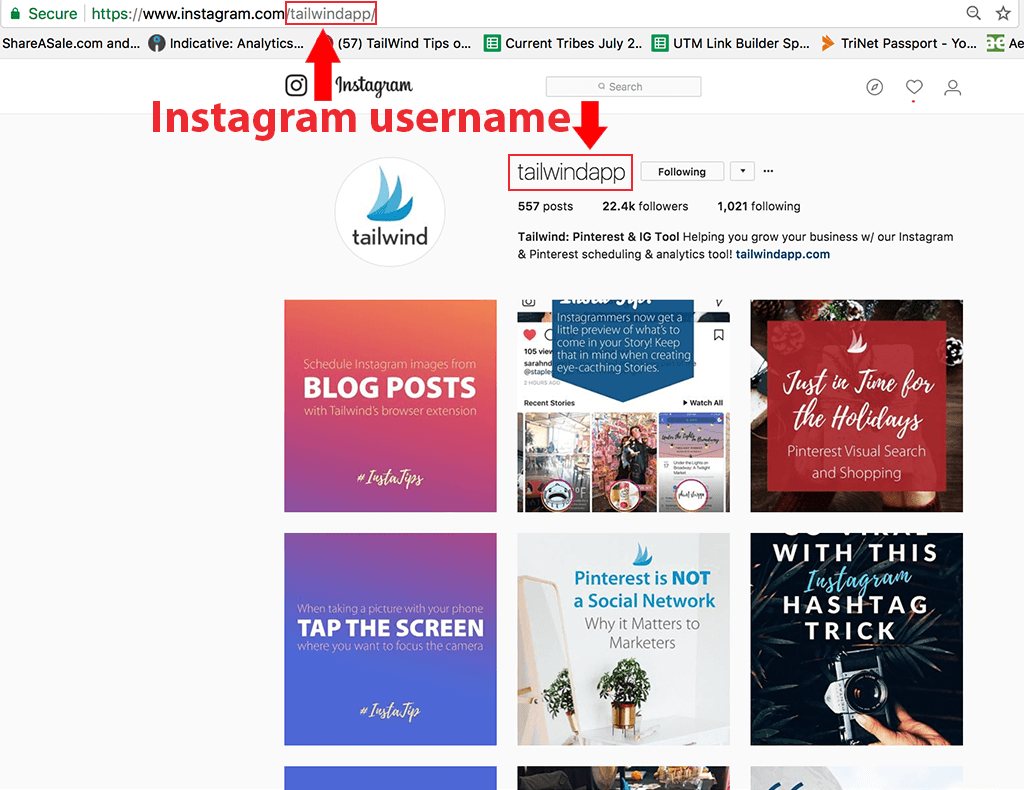Click inside the Search field
1024x790 pixels.
622,86
